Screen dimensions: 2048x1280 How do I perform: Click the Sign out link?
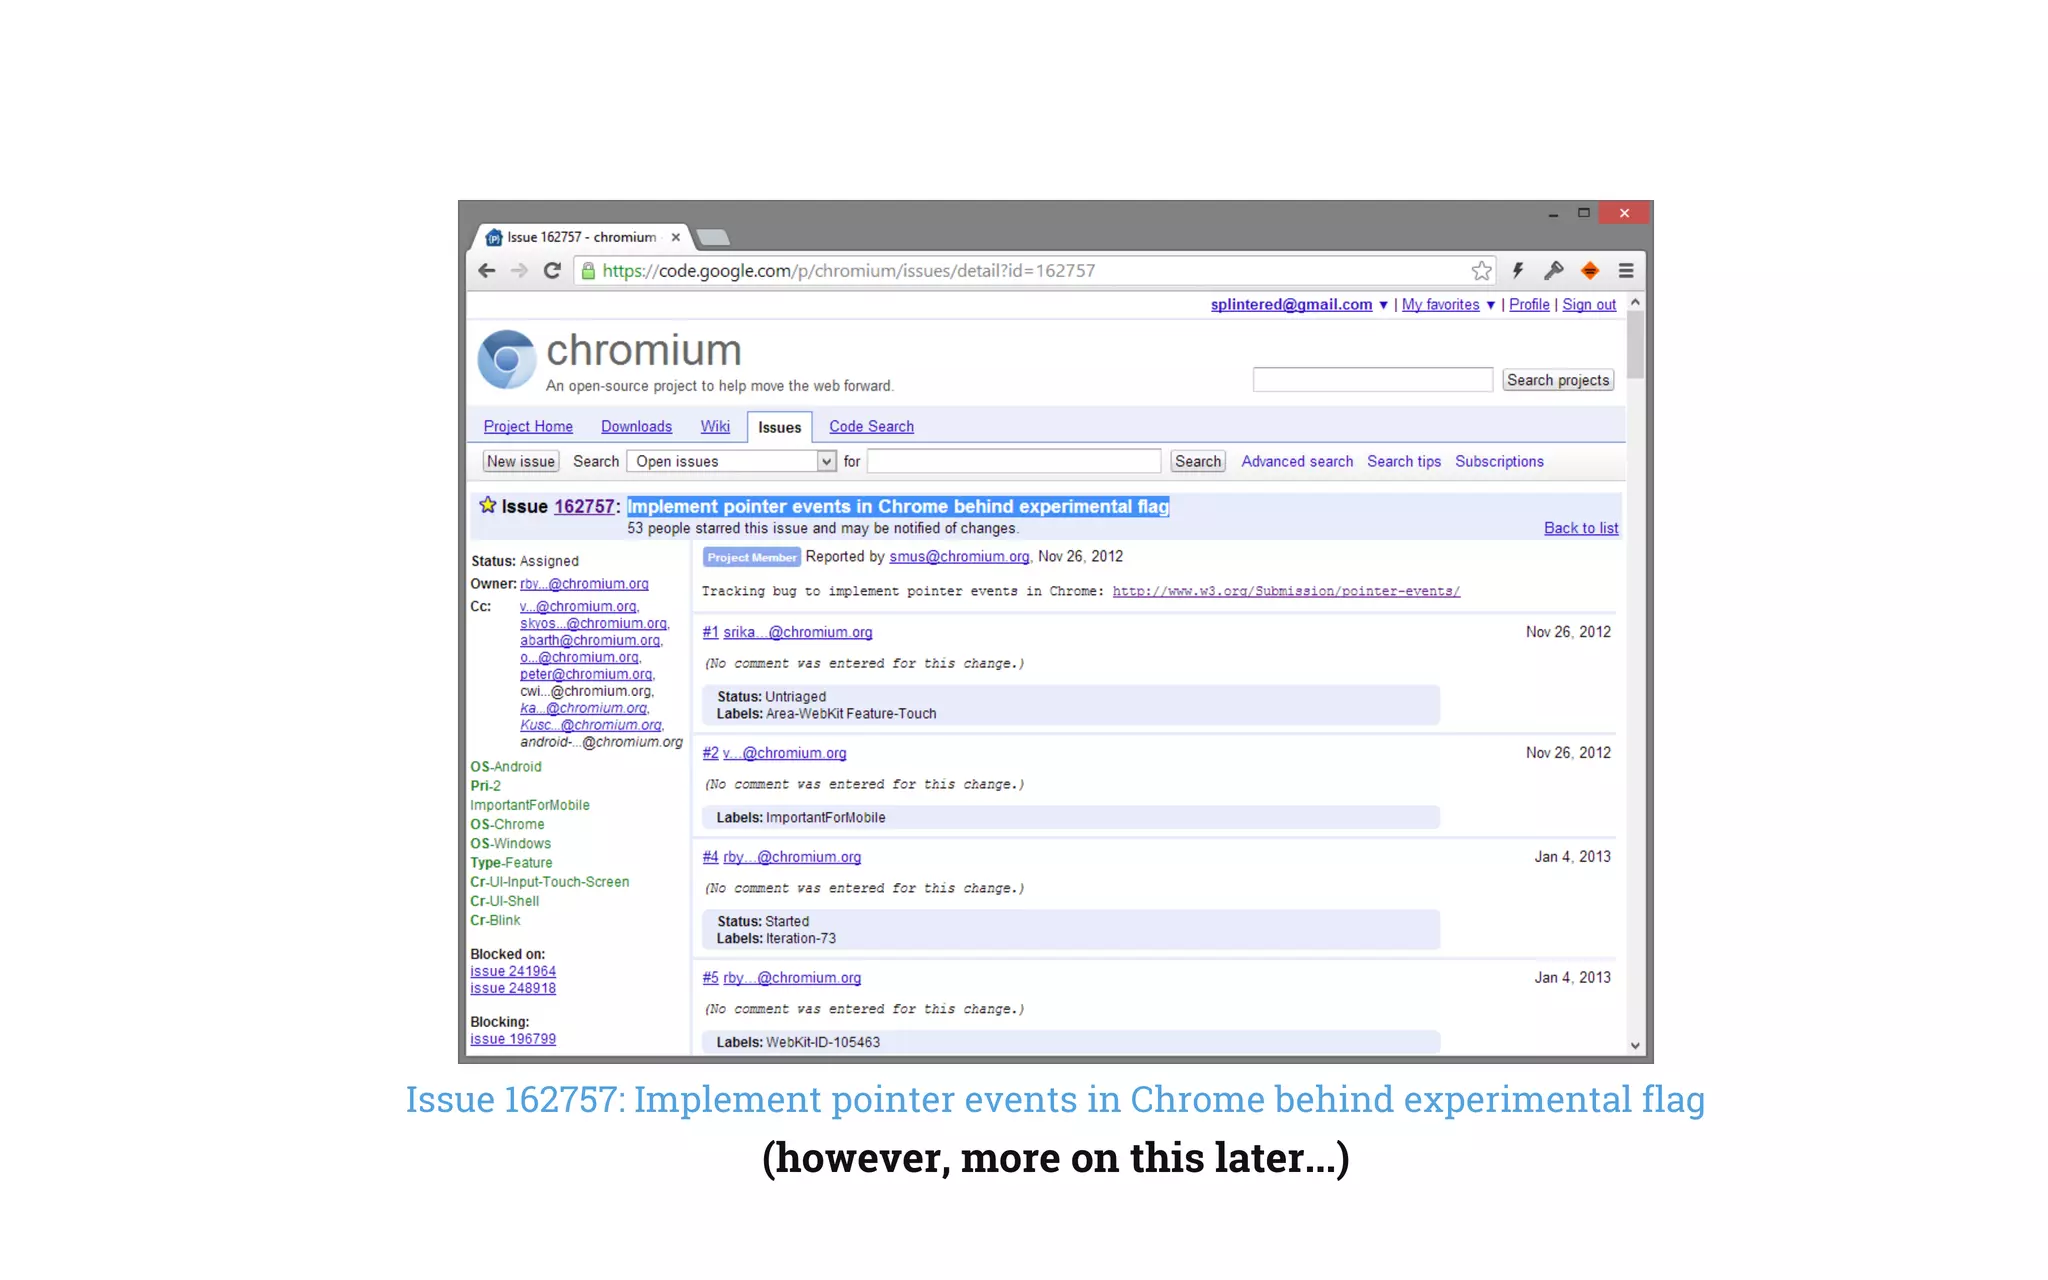(x=1589, y=305)
